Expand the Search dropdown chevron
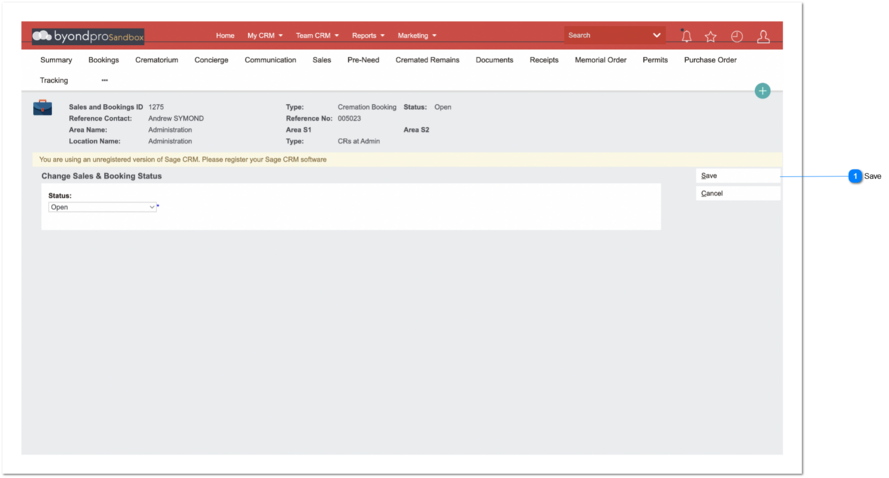Screen dimensions: 889x478 pos(657,35)
